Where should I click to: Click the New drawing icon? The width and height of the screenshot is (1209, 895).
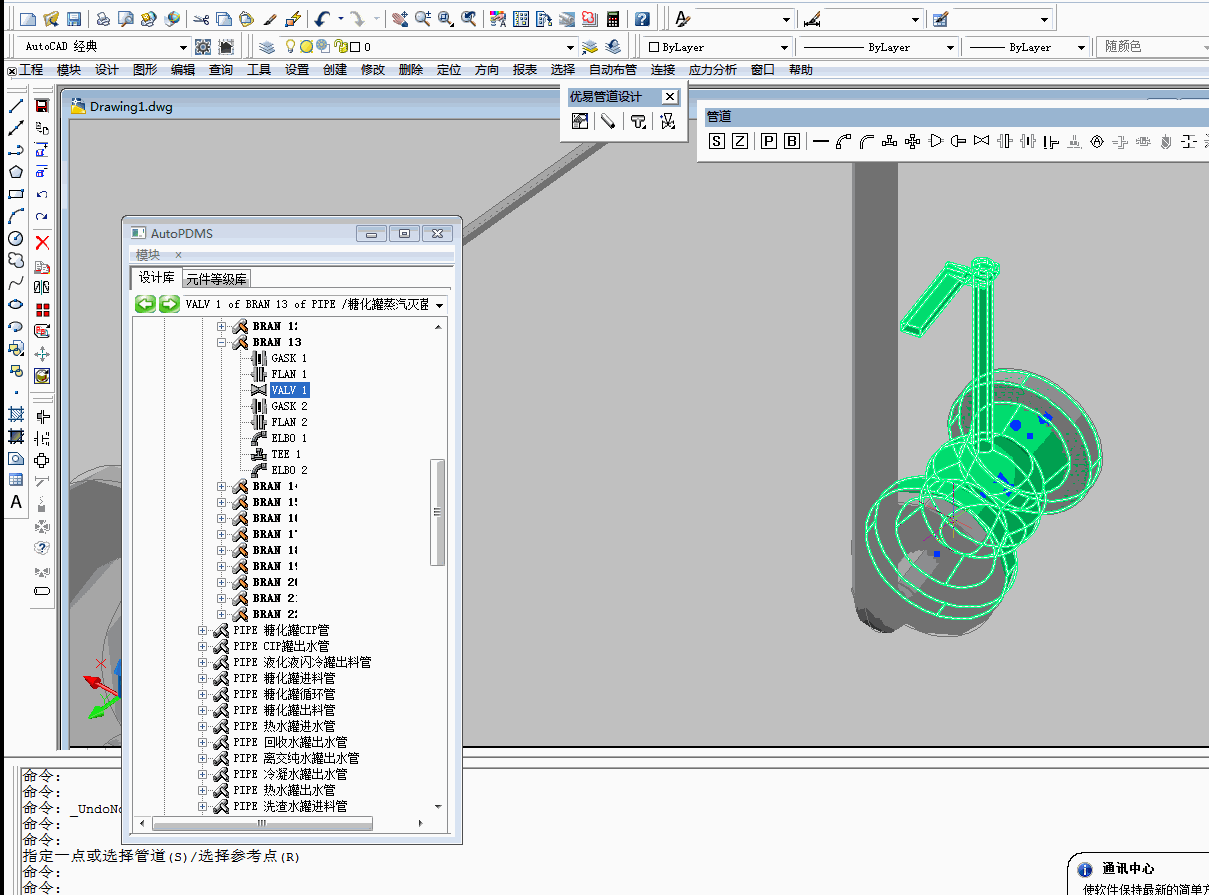pos(28,19)
